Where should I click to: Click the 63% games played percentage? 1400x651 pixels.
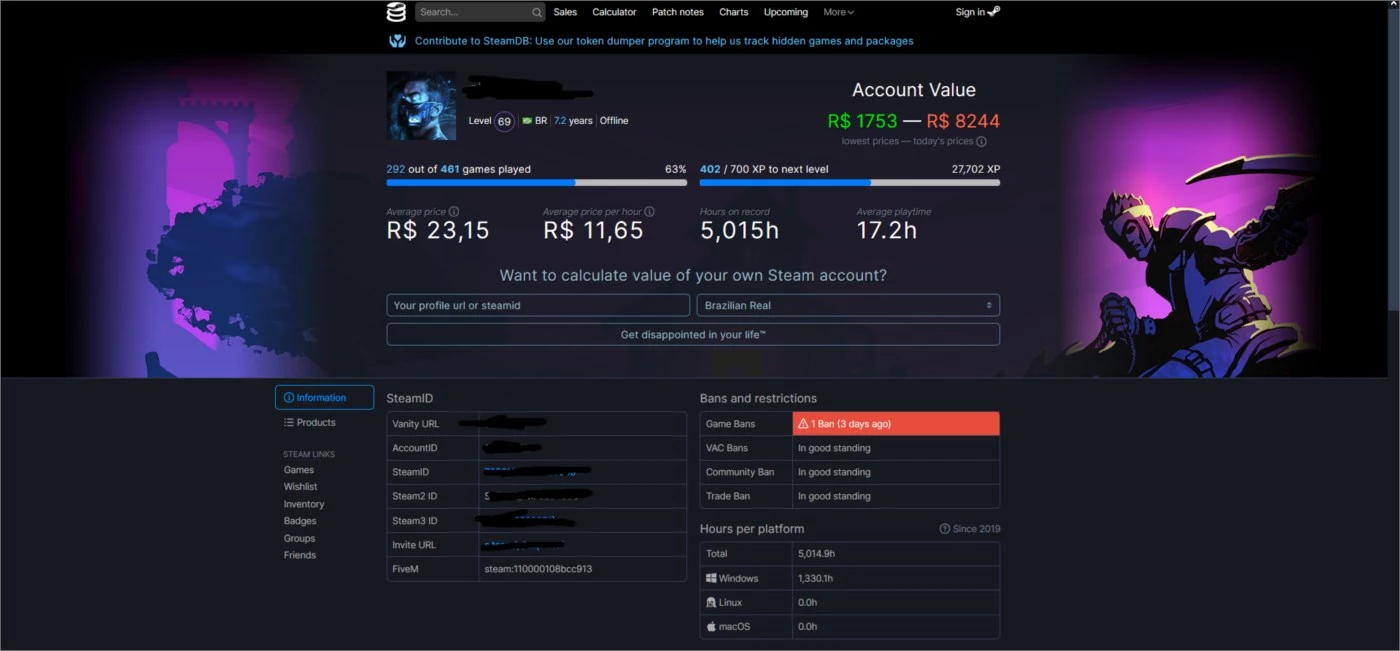point(676,169)
